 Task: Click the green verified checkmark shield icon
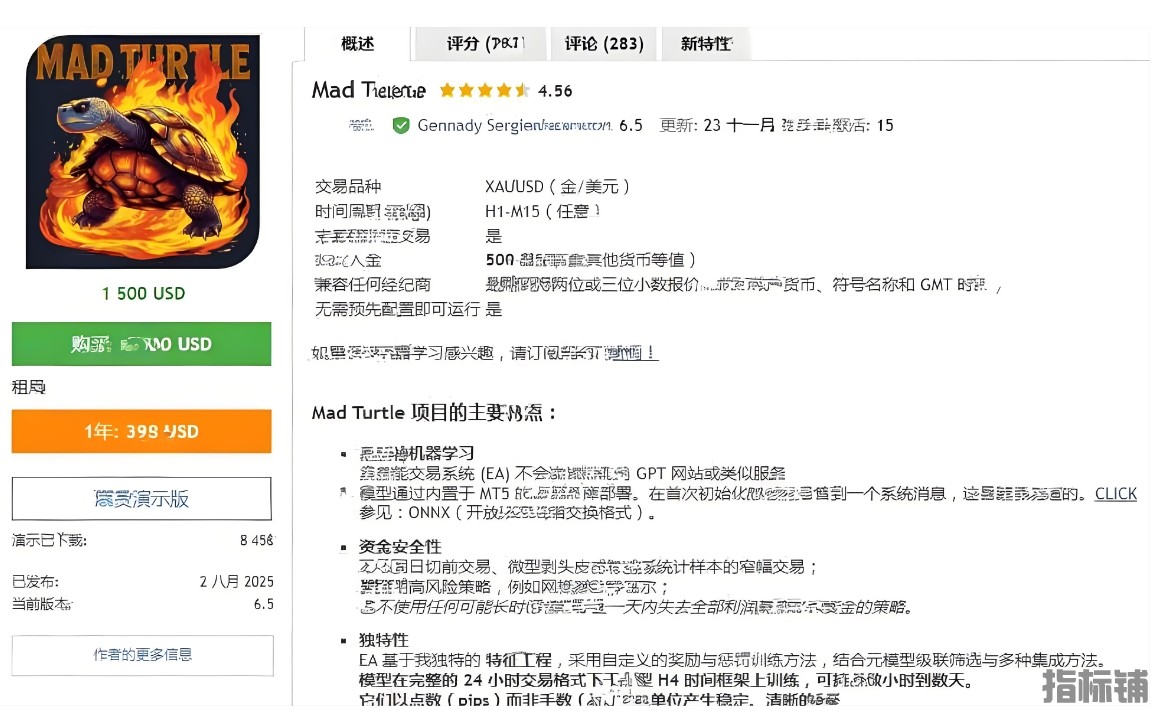point(401,125)
